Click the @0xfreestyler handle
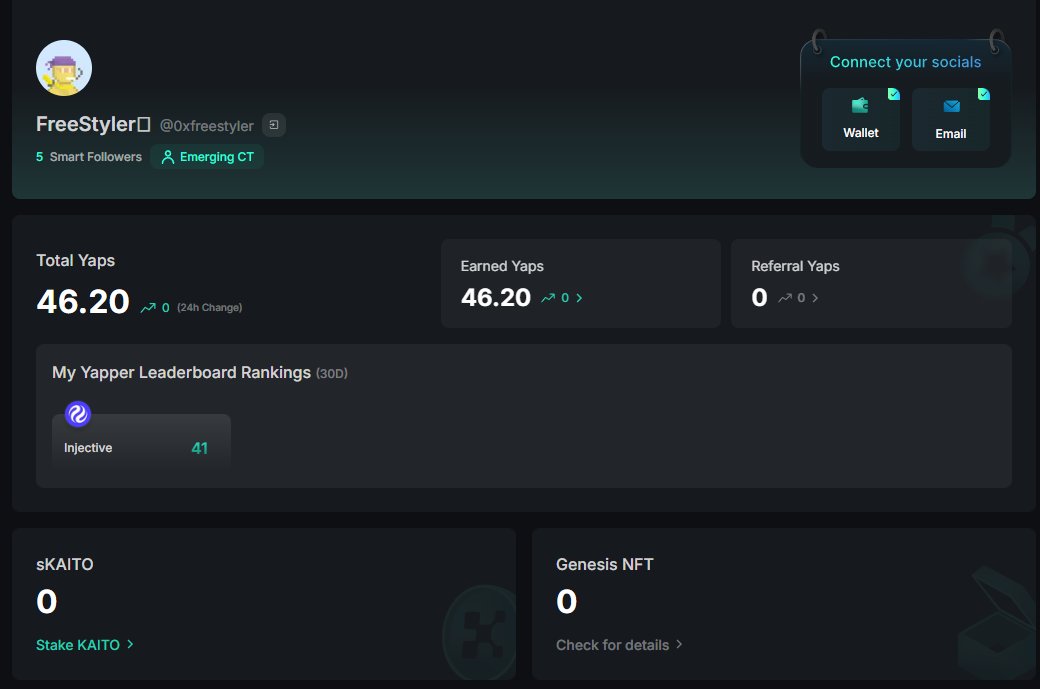The width and height of the screenshot is (1040, 689). click(207, 126)
